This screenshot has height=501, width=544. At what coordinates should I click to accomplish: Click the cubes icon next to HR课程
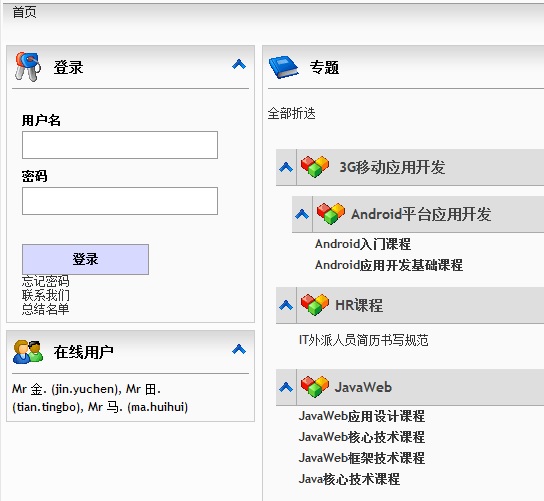click(x=315, y=305)
